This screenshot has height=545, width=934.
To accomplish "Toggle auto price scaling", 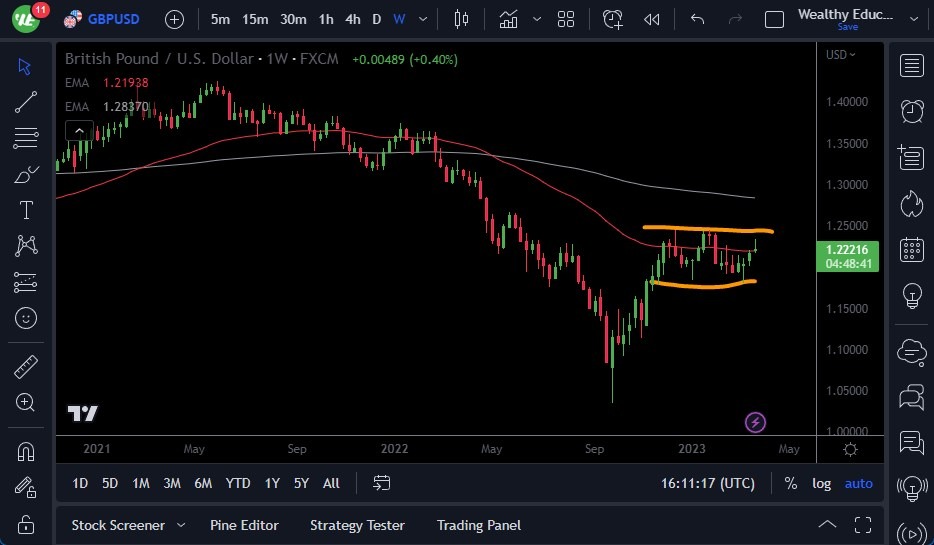I will tap(858, 483).
